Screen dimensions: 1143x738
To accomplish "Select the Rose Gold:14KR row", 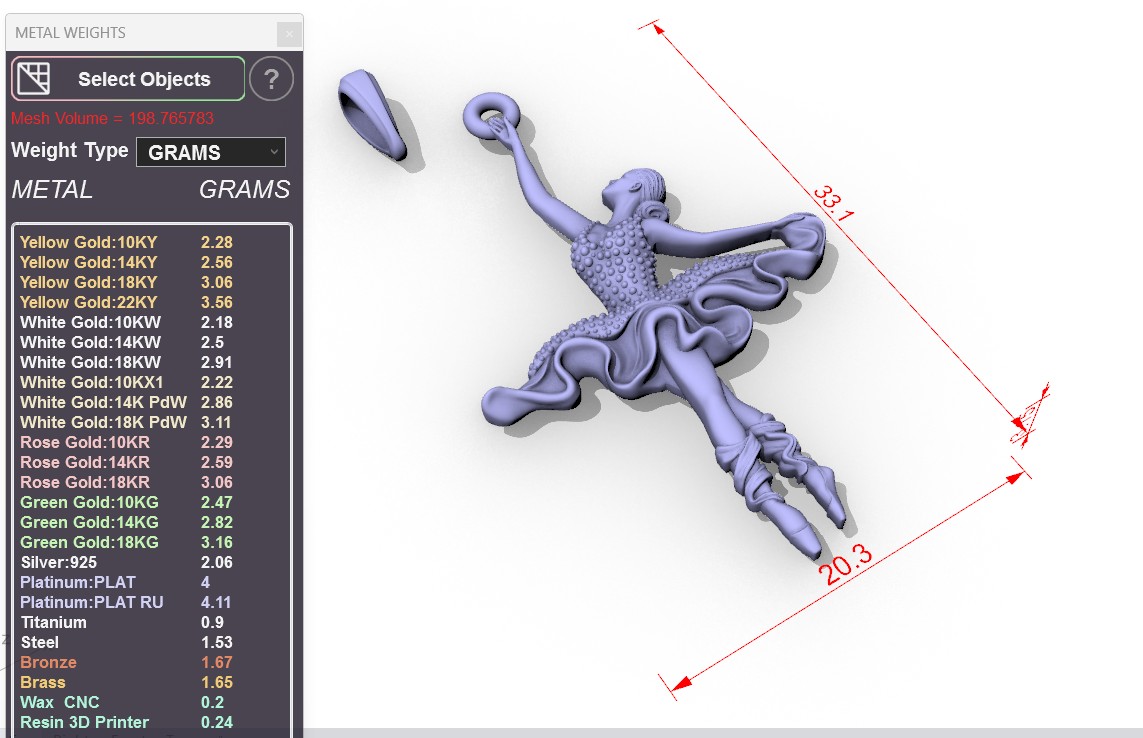I will 152,462.
